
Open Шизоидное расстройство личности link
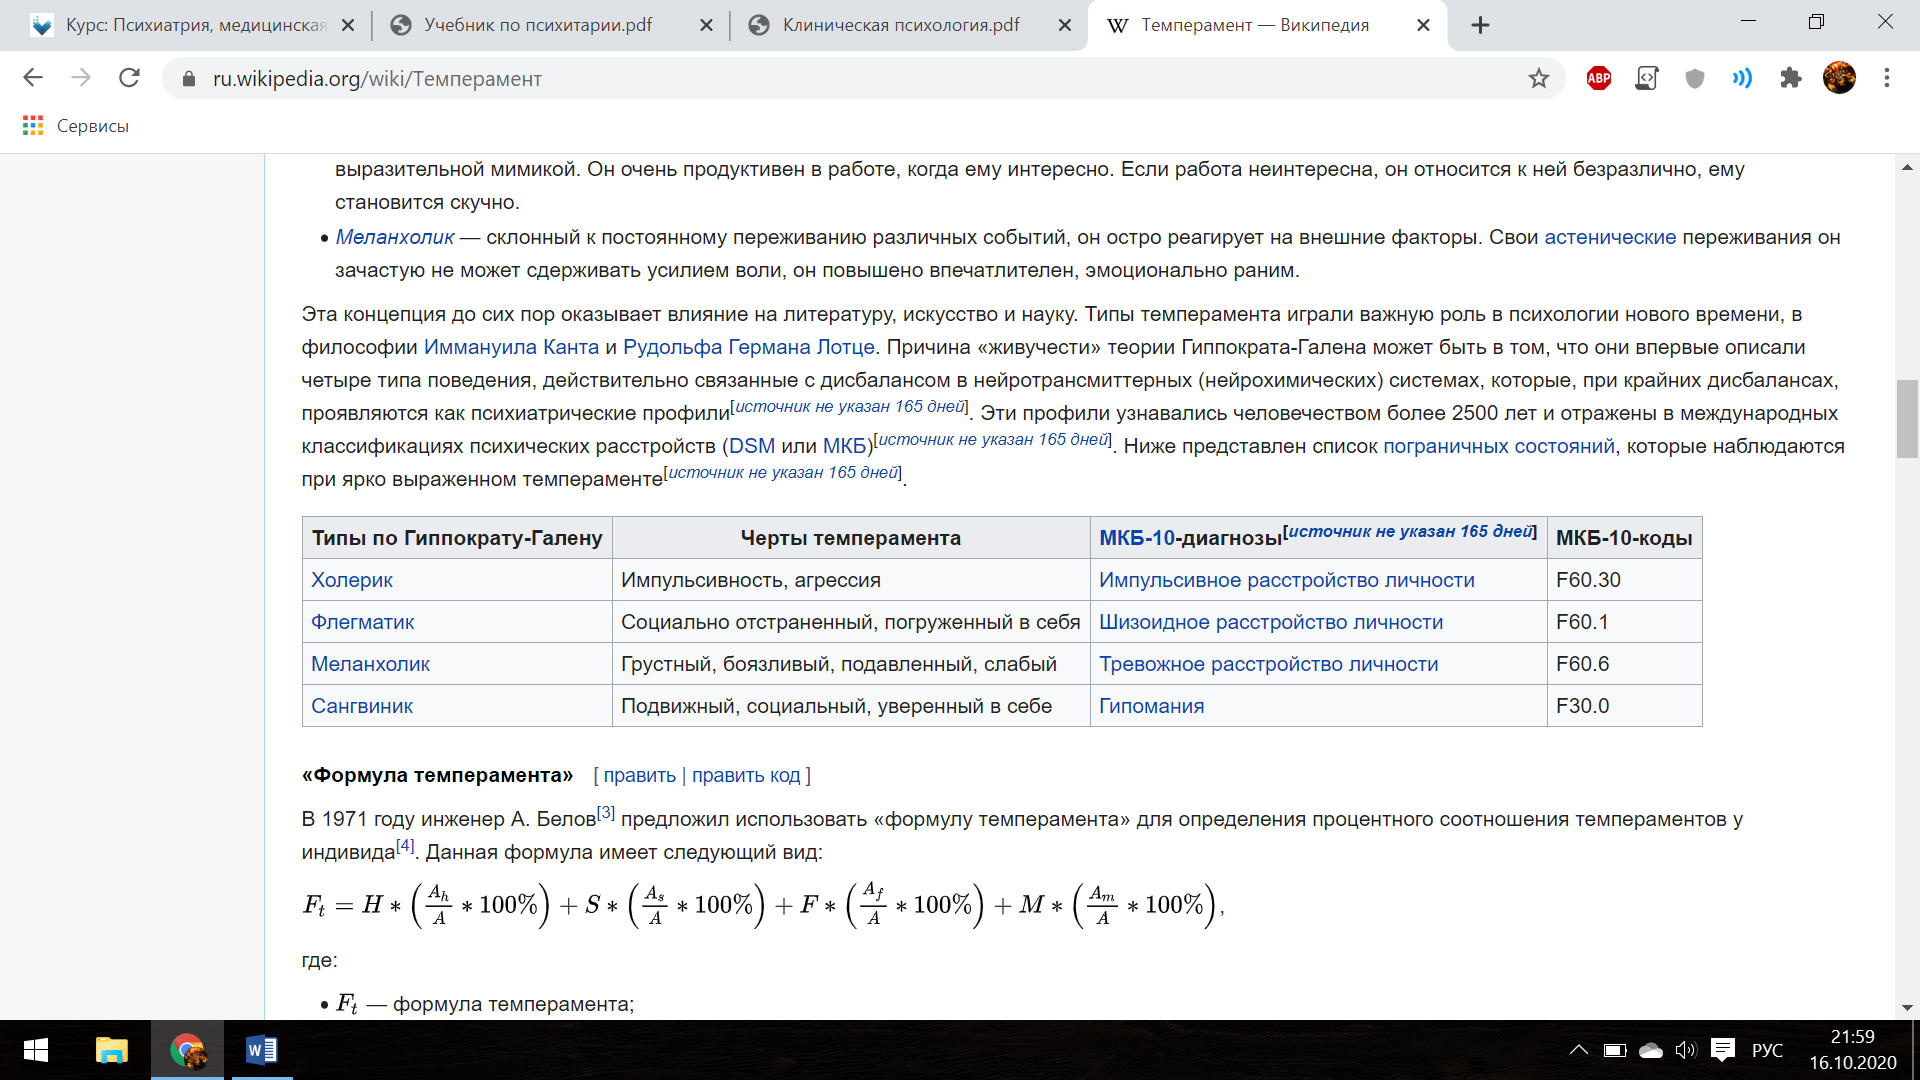point(1271,622)
